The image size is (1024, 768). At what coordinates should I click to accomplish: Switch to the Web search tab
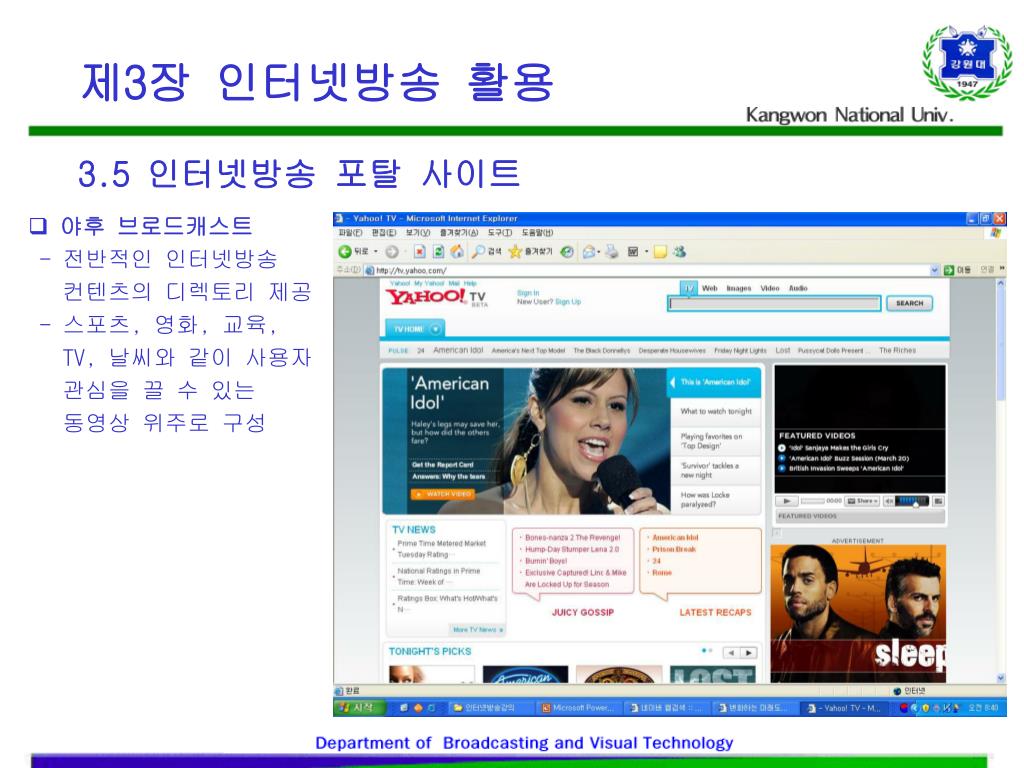[x=709, y=288]
